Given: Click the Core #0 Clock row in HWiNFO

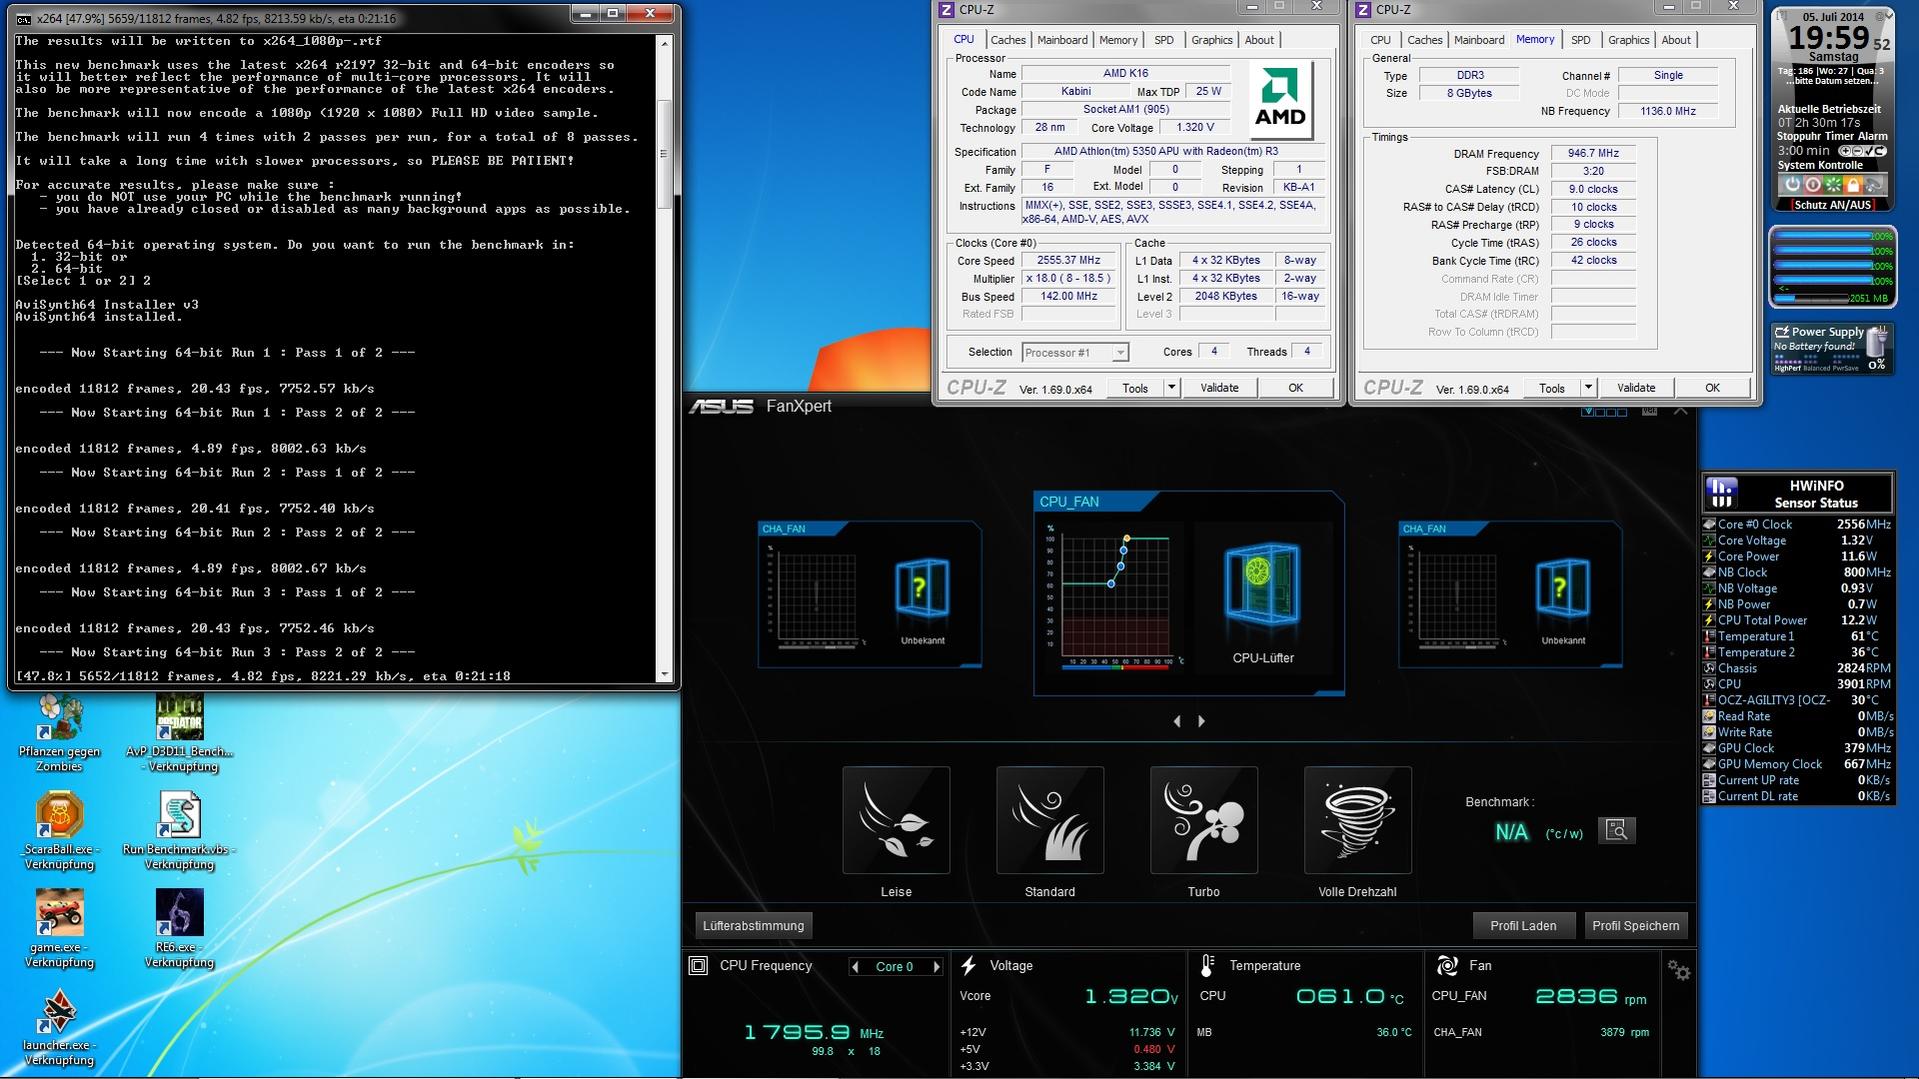Looking at the screenshot, I should [x=1798, y=524].
